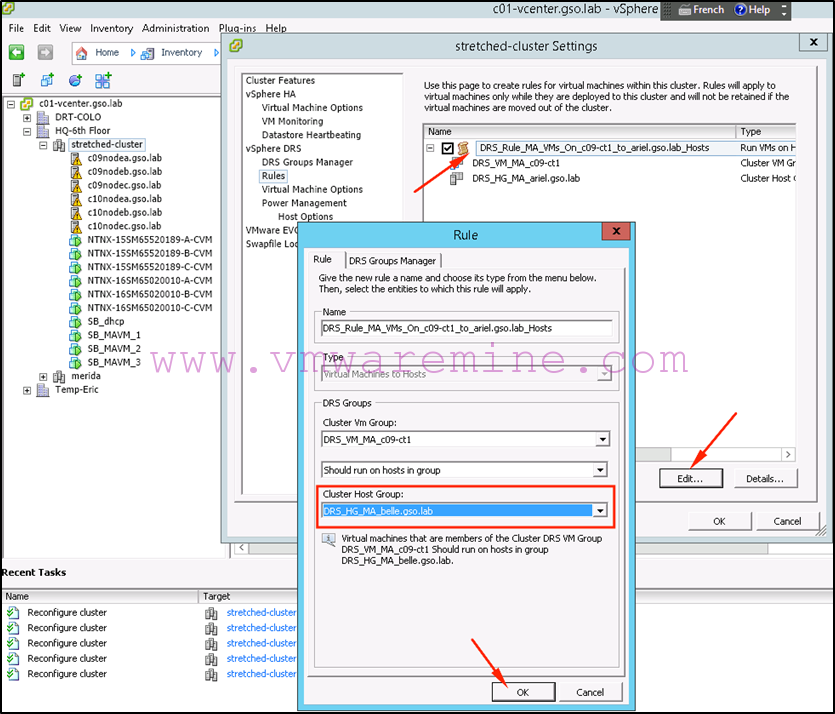The width and height of the screenshot is (835, 714).
Task: Select Power Management settings item
Action: 304,203
